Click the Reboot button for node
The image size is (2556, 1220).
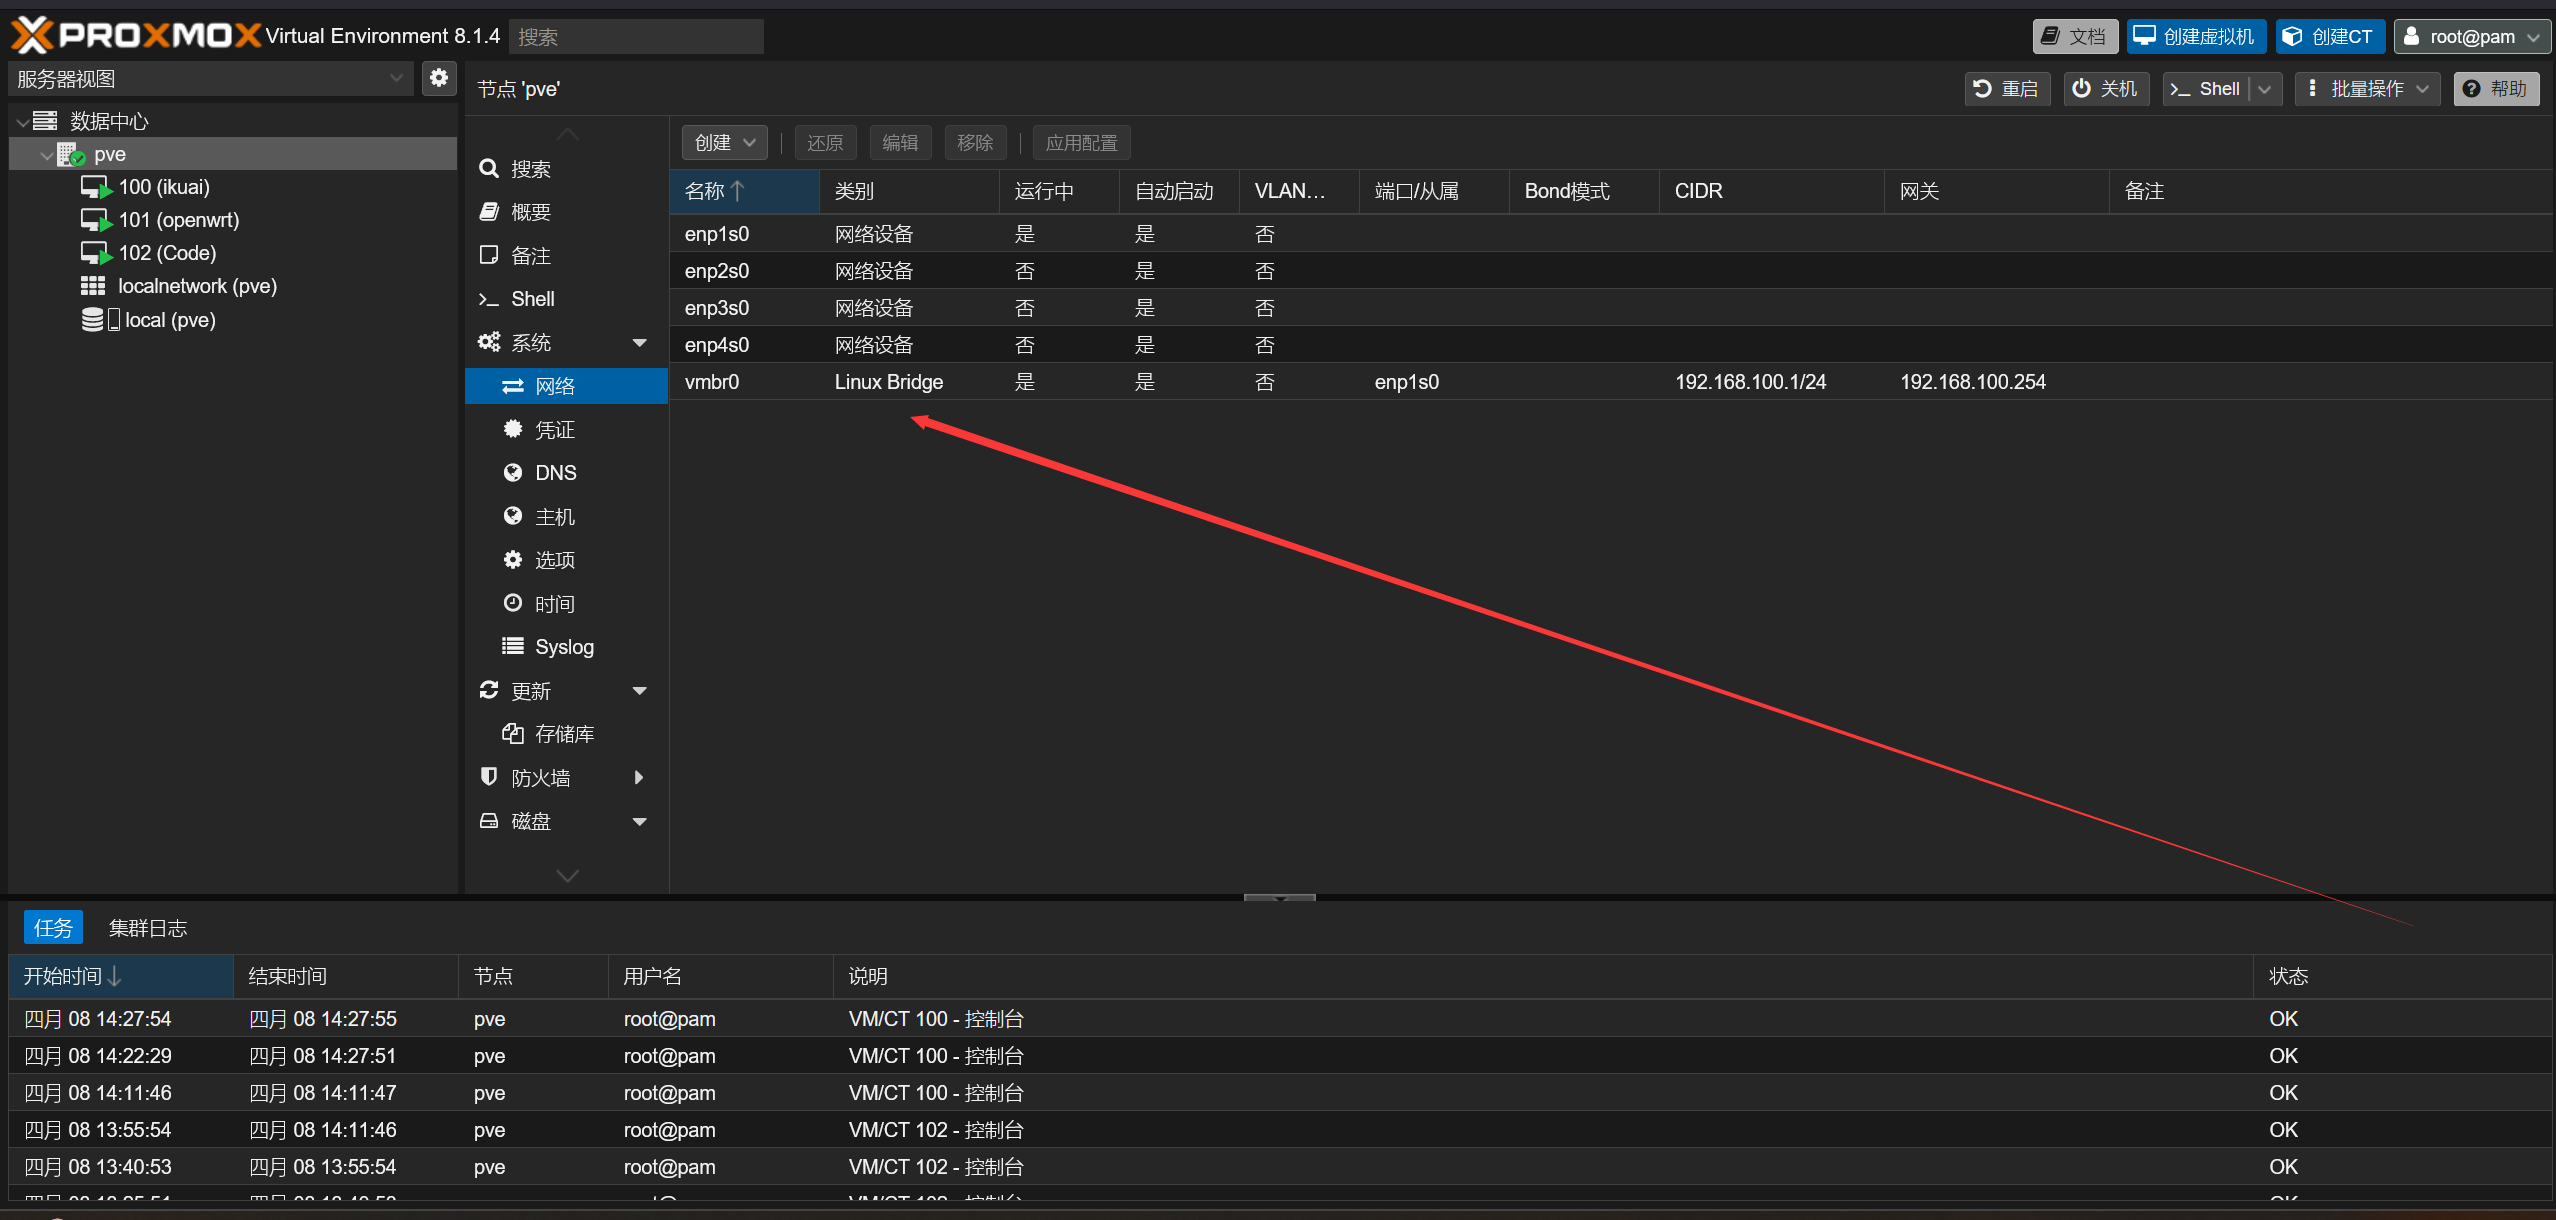2007,89
